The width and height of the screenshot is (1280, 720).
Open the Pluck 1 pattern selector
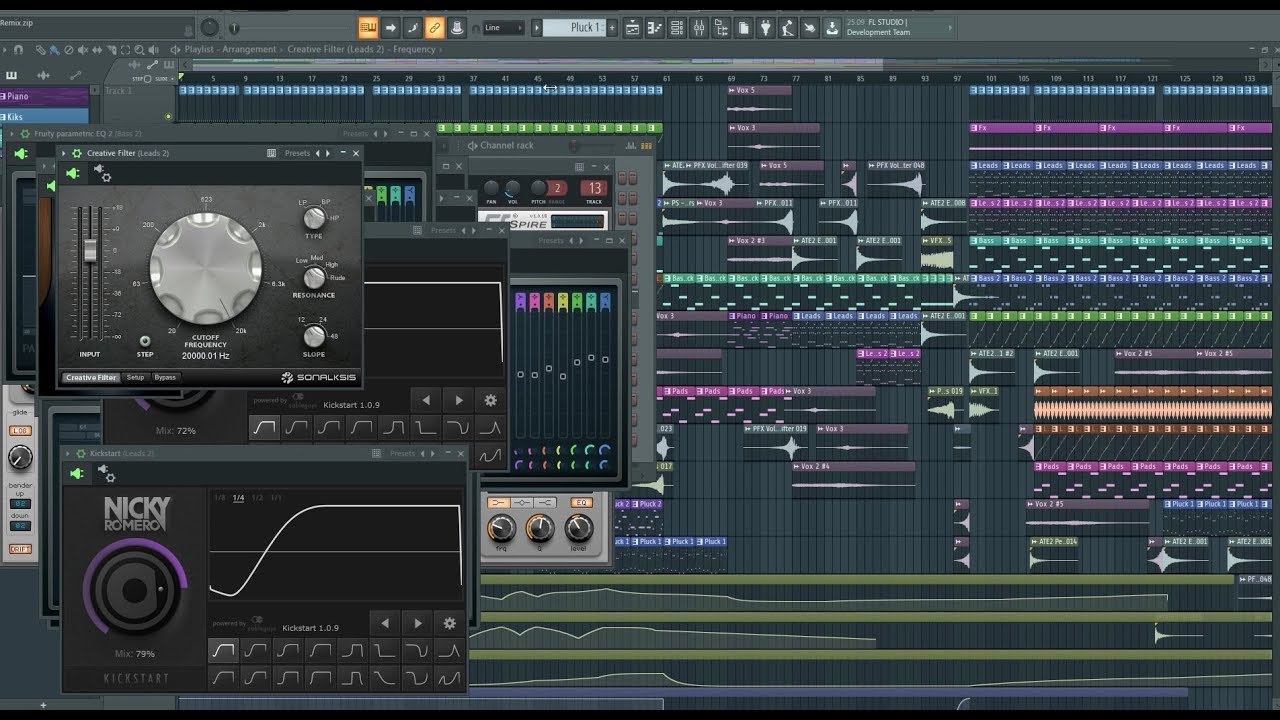pos(574,28)
